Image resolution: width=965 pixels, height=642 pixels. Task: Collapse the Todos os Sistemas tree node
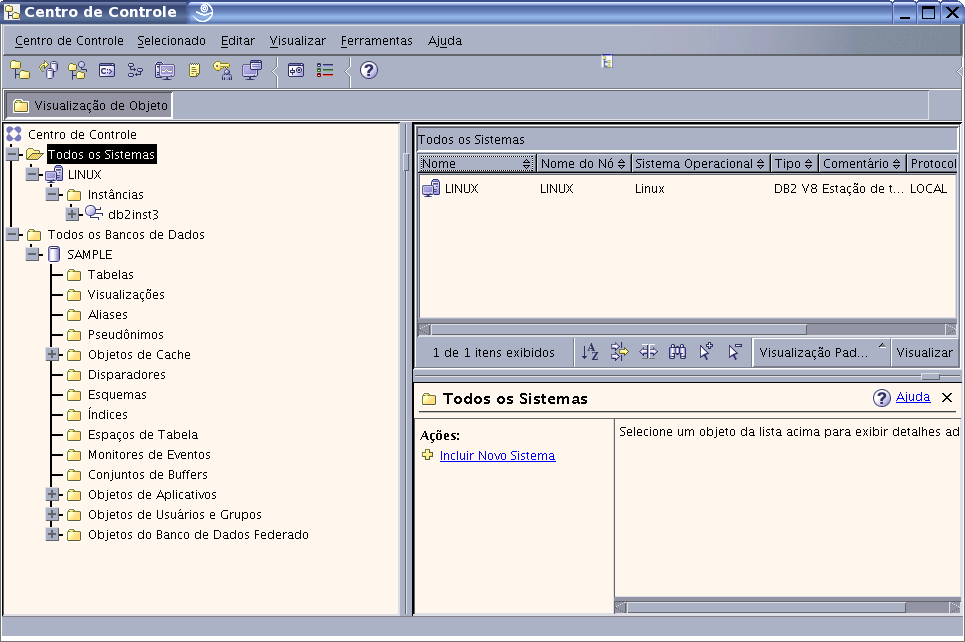coord(13,154)
